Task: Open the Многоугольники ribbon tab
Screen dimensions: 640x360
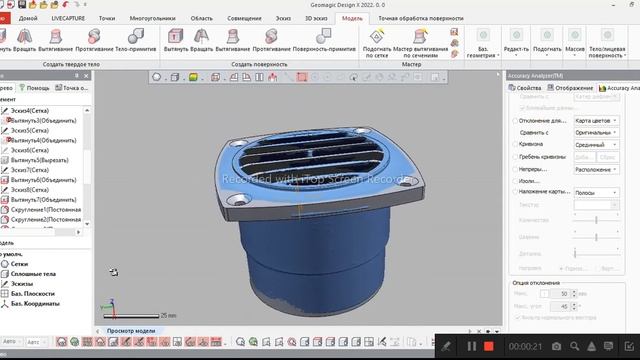Action: (x=152, y=18)
